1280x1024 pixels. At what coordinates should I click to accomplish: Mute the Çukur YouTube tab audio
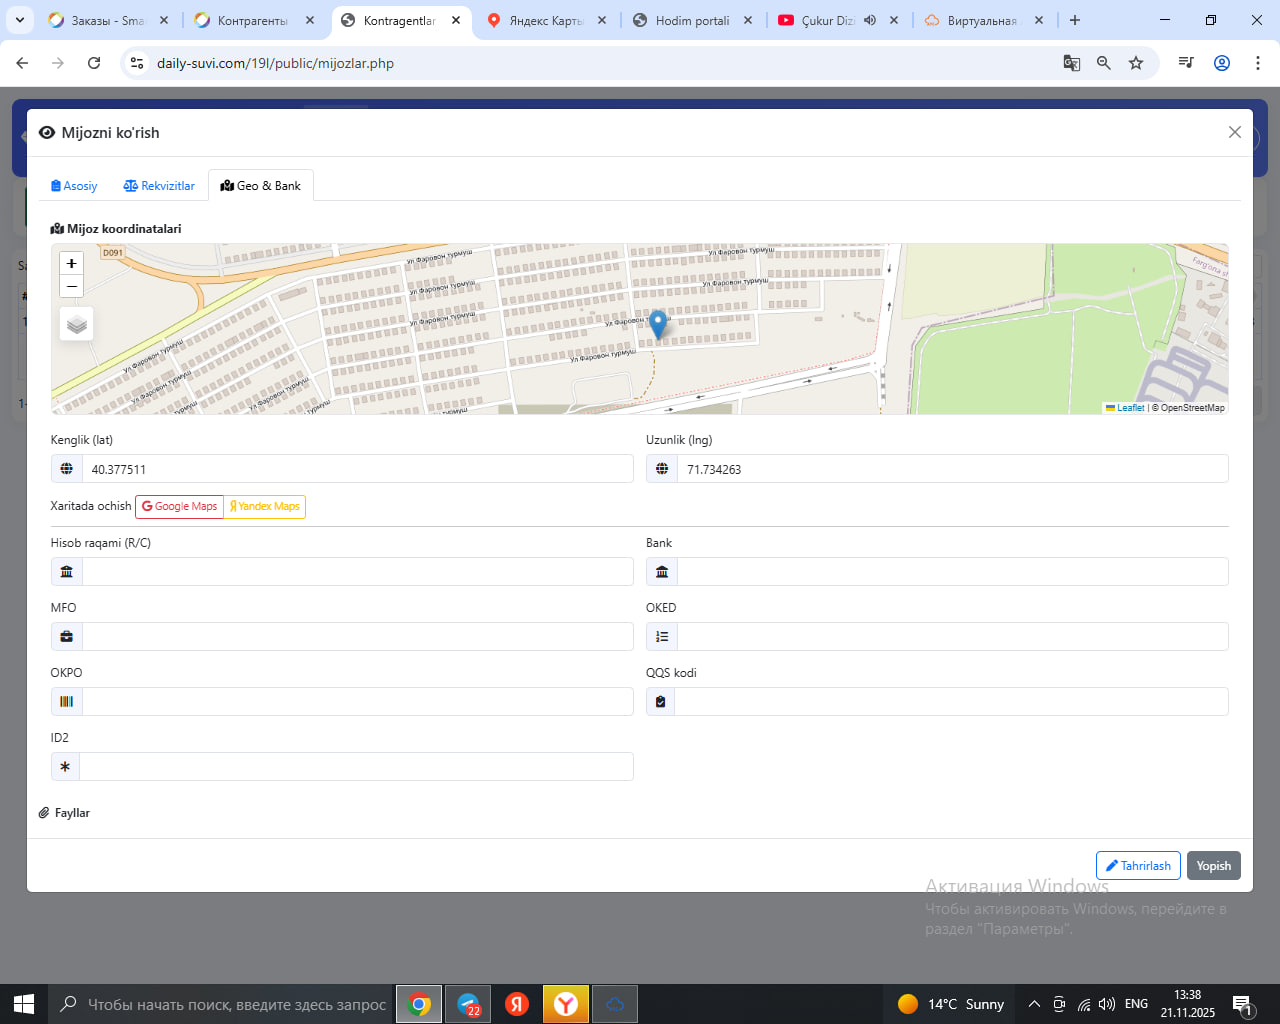pyautogui.click(x=870, y=20)
